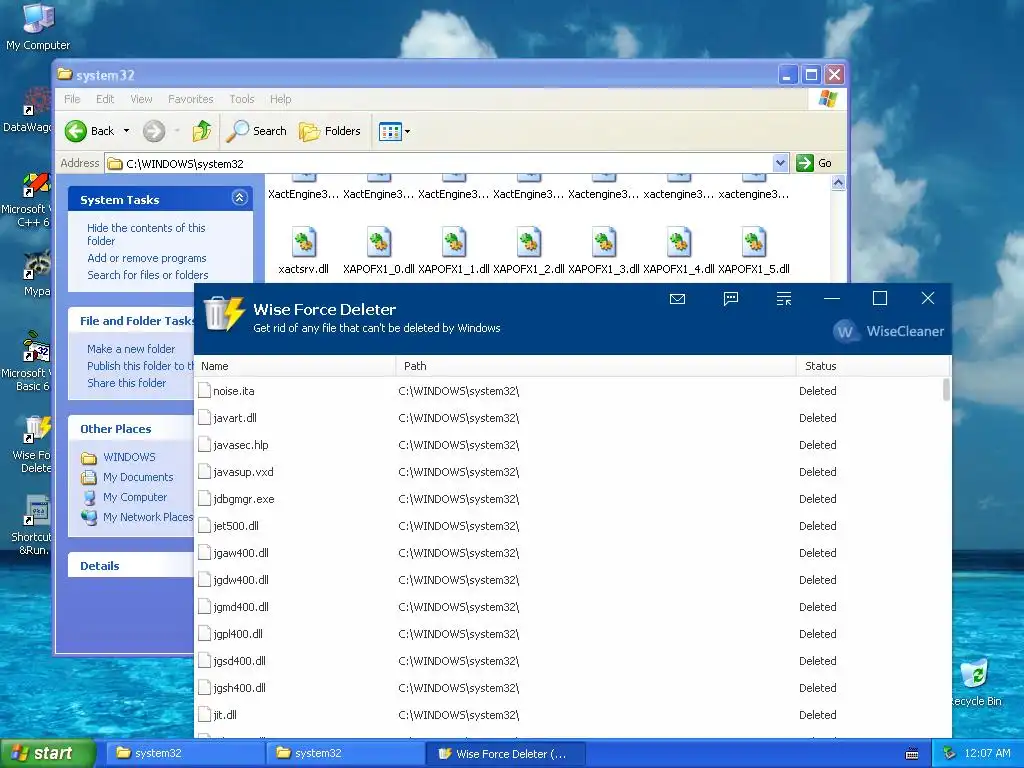Click the WiseCleaner logo link
1024x768 pixels.
pos(889,331)
